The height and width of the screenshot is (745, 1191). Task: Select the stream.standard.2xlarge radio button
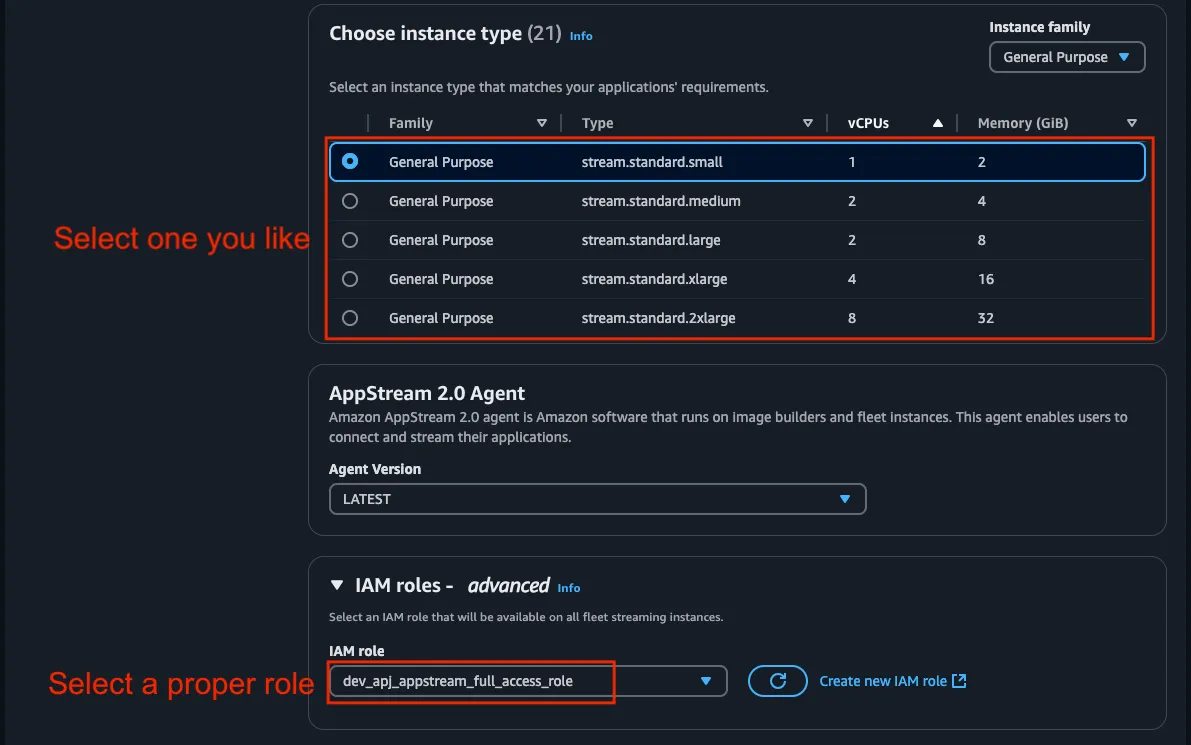[350, 318]
